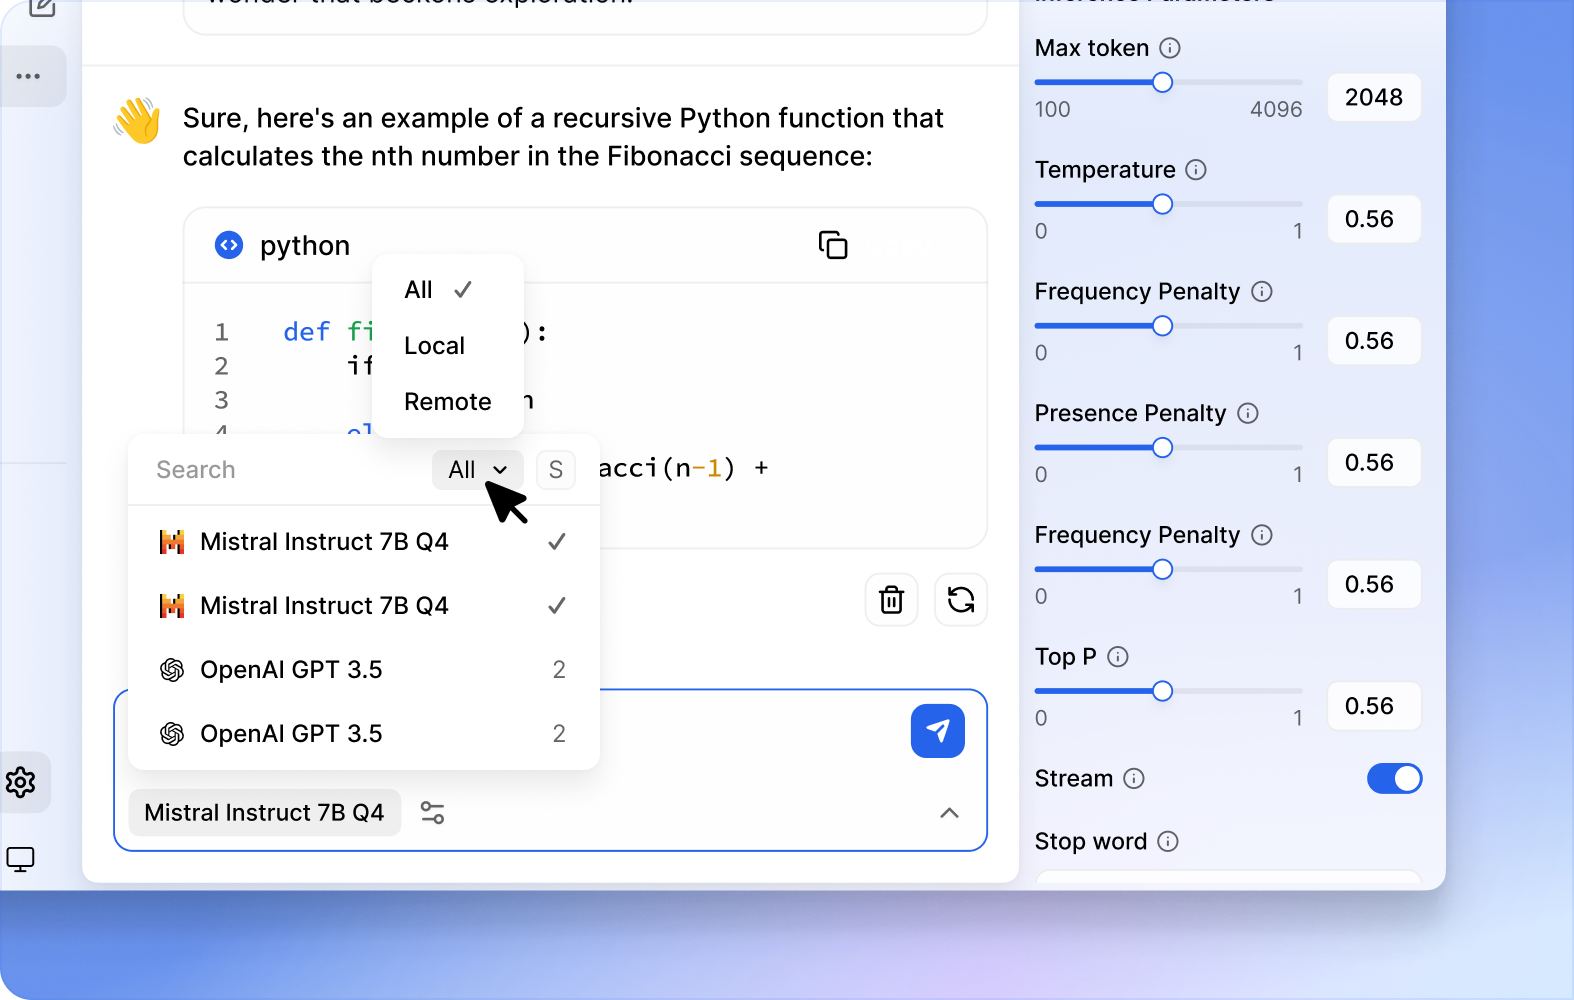The image size is (1574, 1000).
Task: Adjust the Top P slider handle
Action: pyautogui.click(x=1162, y=691)
